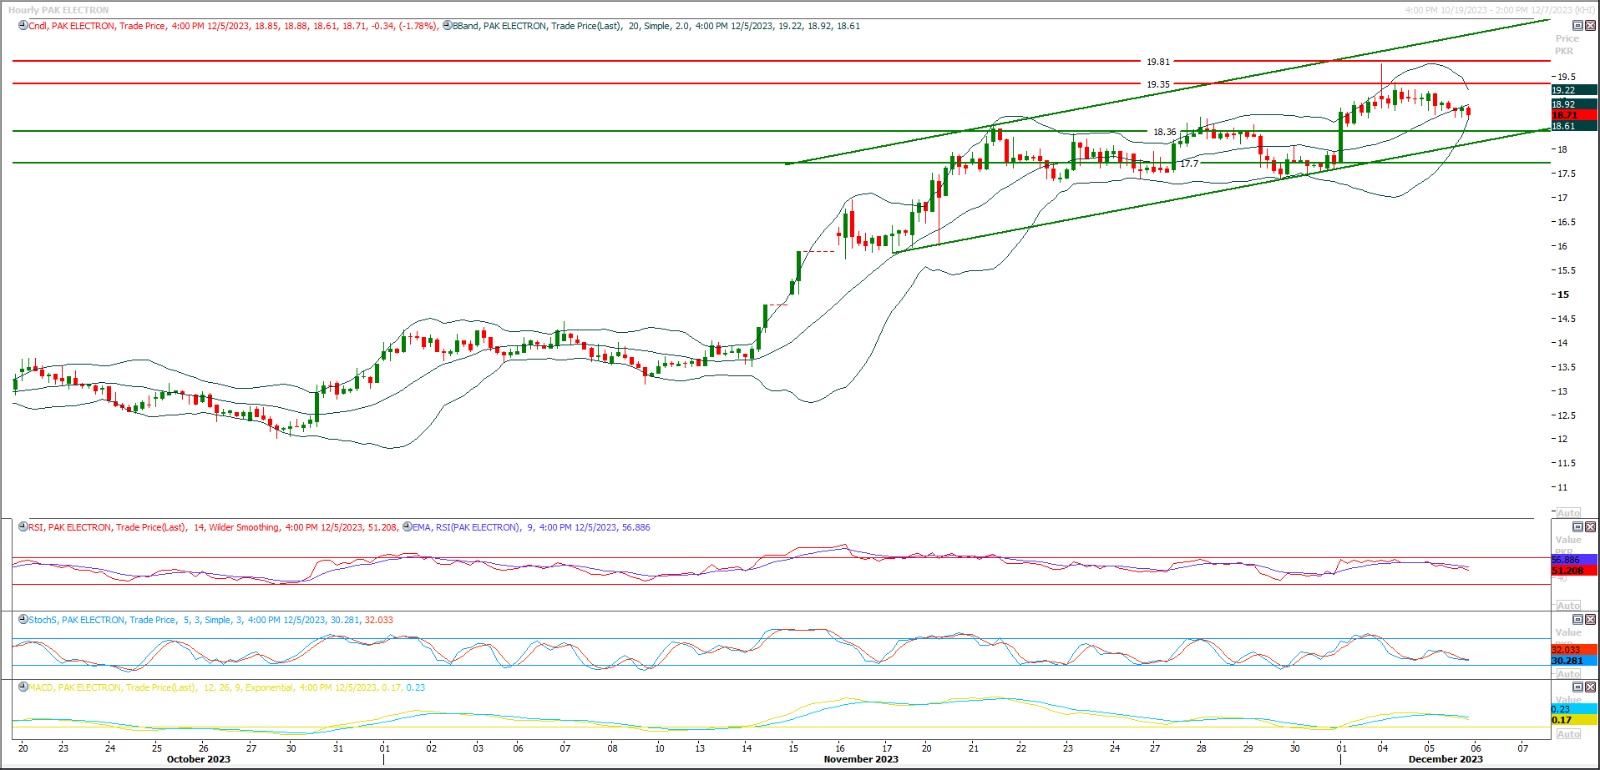Maximize the MACD indicator panel
The image size is (1600, 770).
pyautogui.click(x=1578, y=688)
